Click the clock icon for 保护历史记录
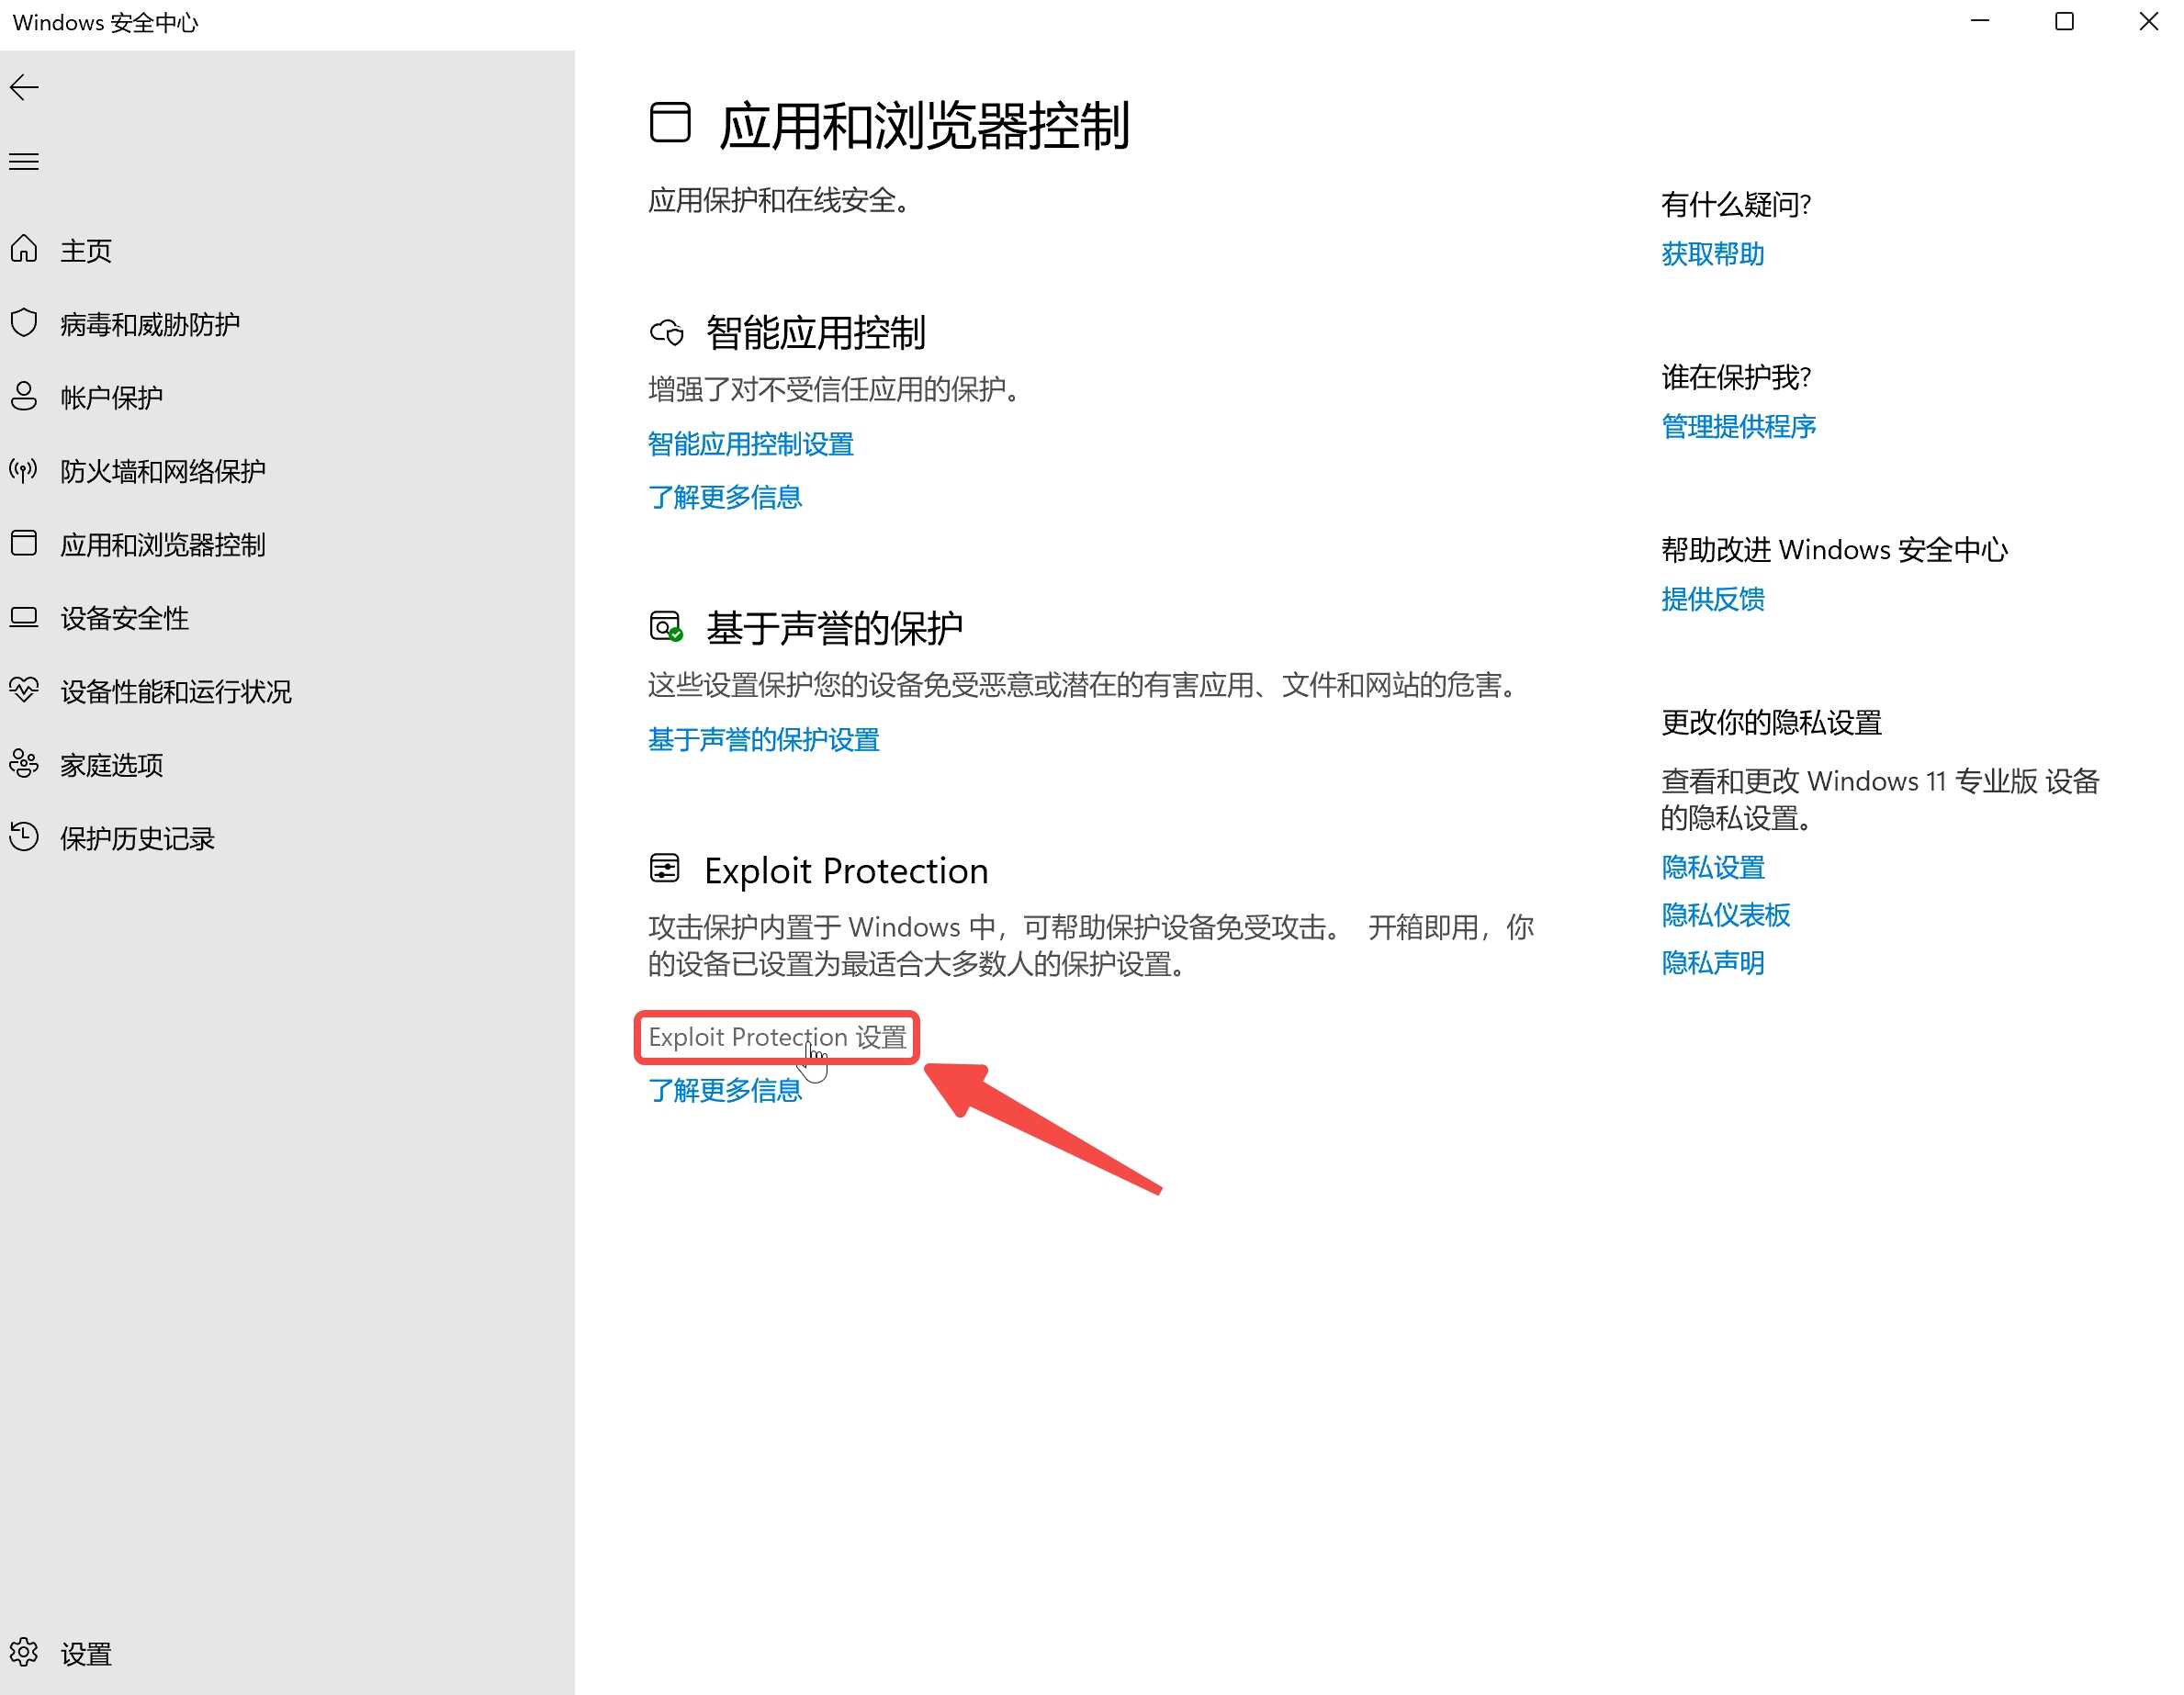This screenshot has width=2184, height=1695. [x=24, y=837]
